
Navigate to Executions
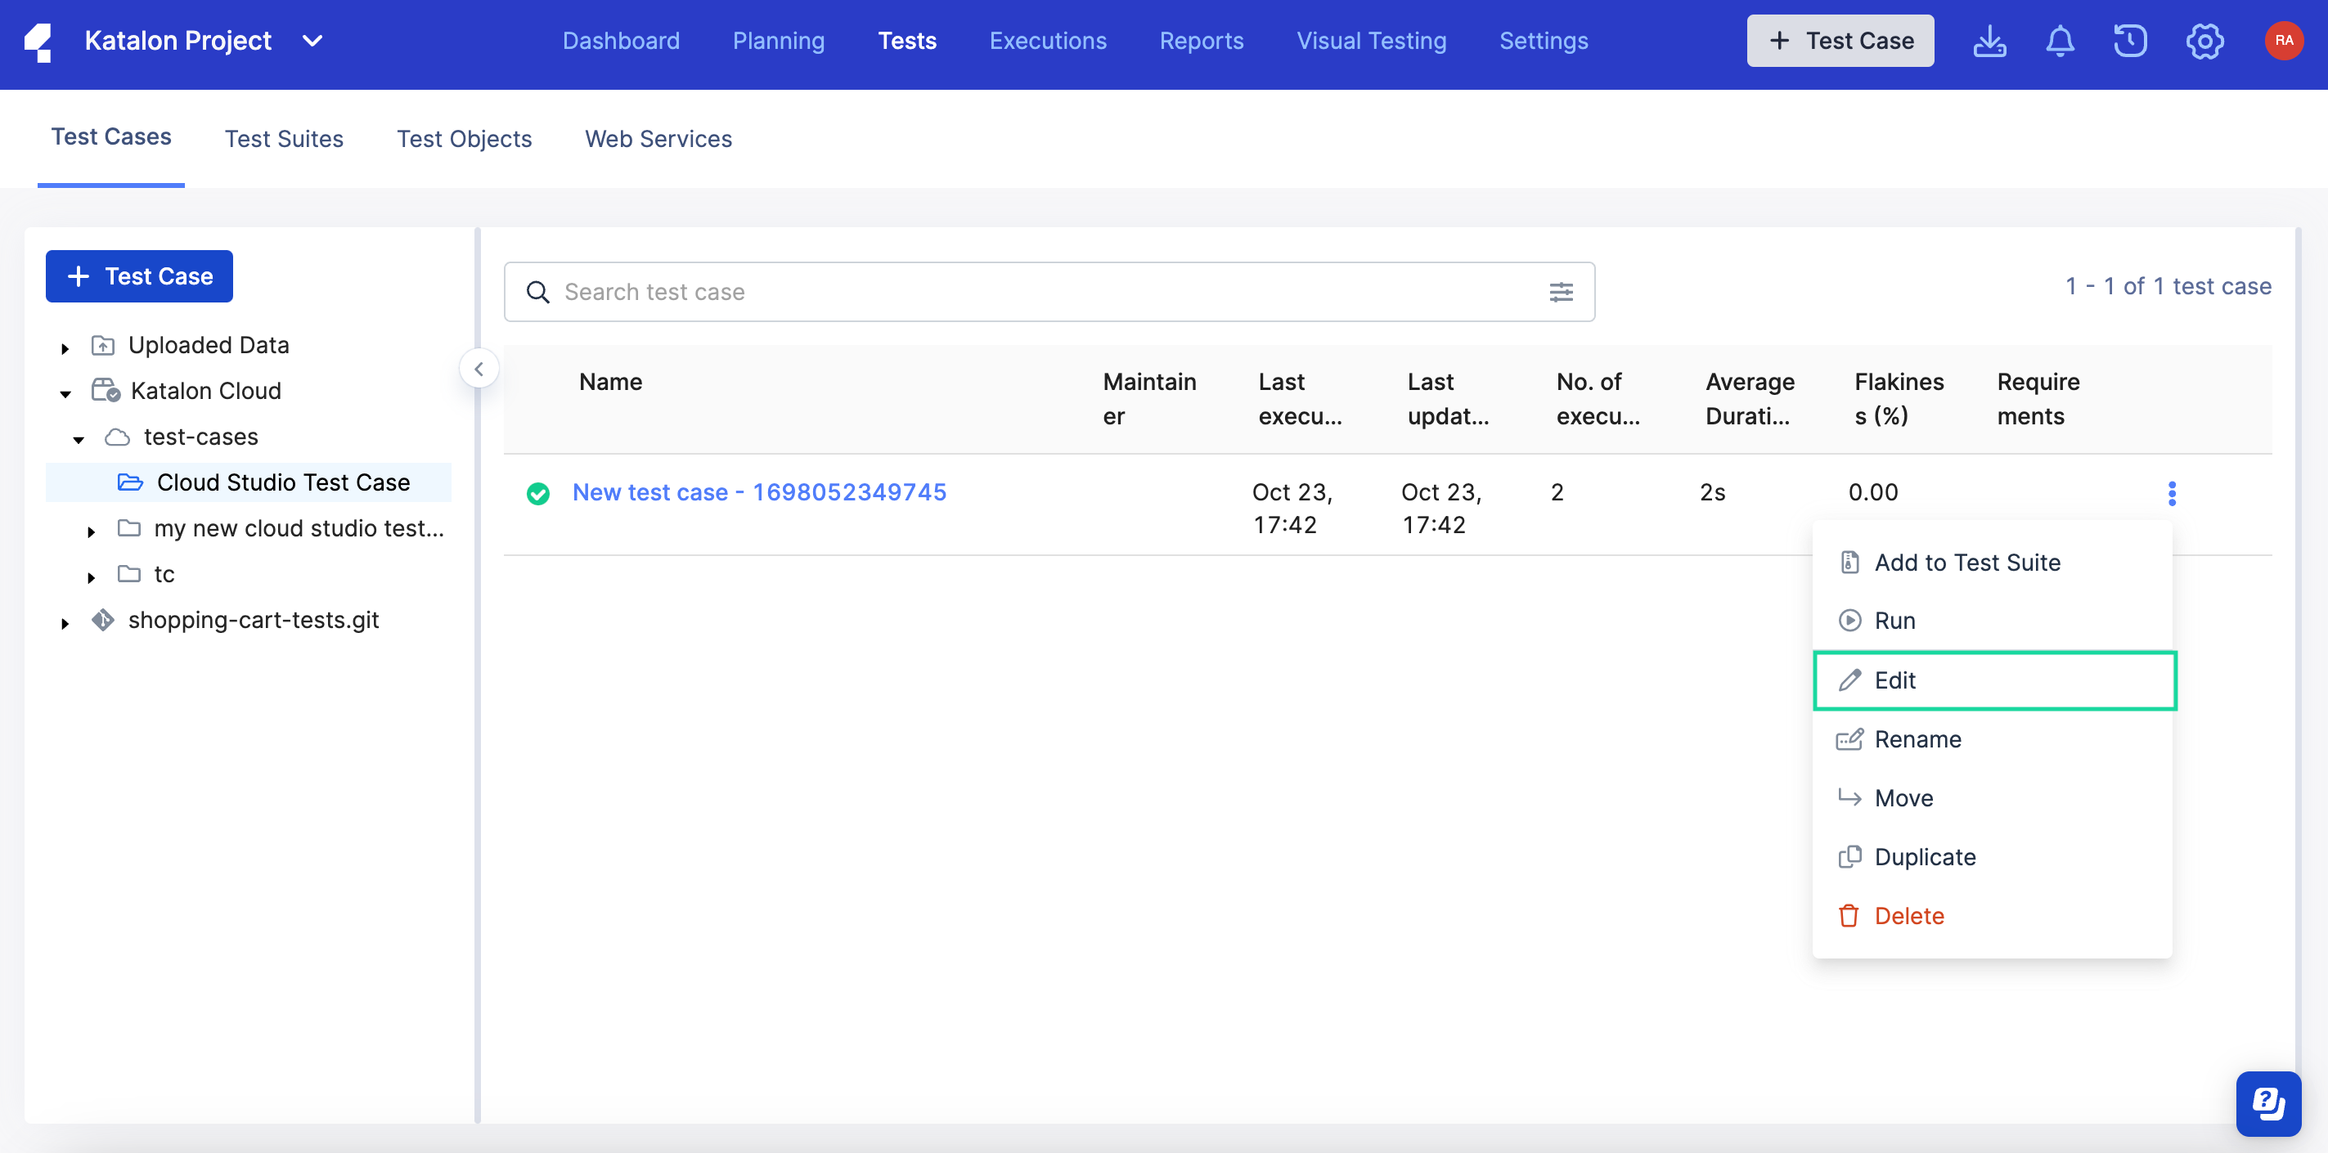pos(1048,41)
